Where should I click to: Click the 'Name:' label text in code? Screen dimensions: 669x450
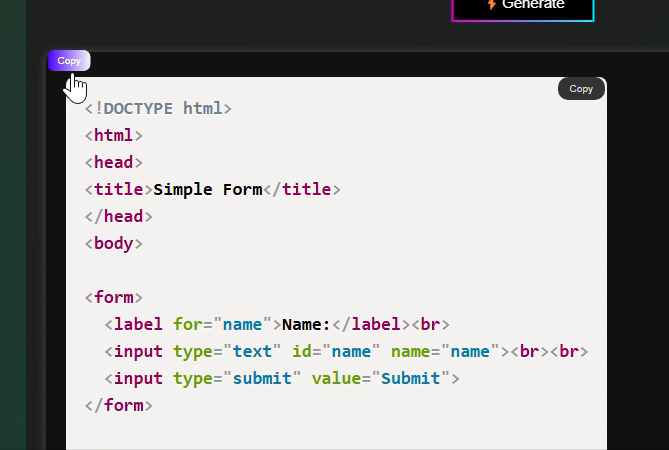point(306,324)
